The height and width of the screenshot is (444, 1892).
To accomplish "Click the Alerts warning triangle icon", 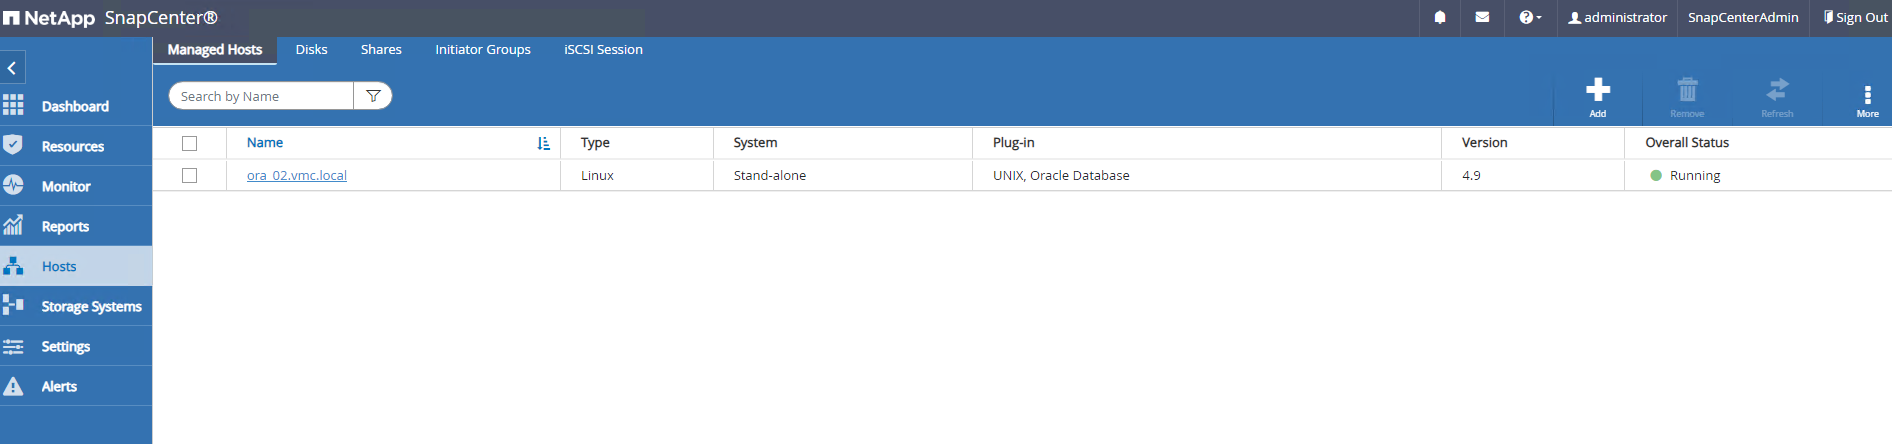I will 13,386.
